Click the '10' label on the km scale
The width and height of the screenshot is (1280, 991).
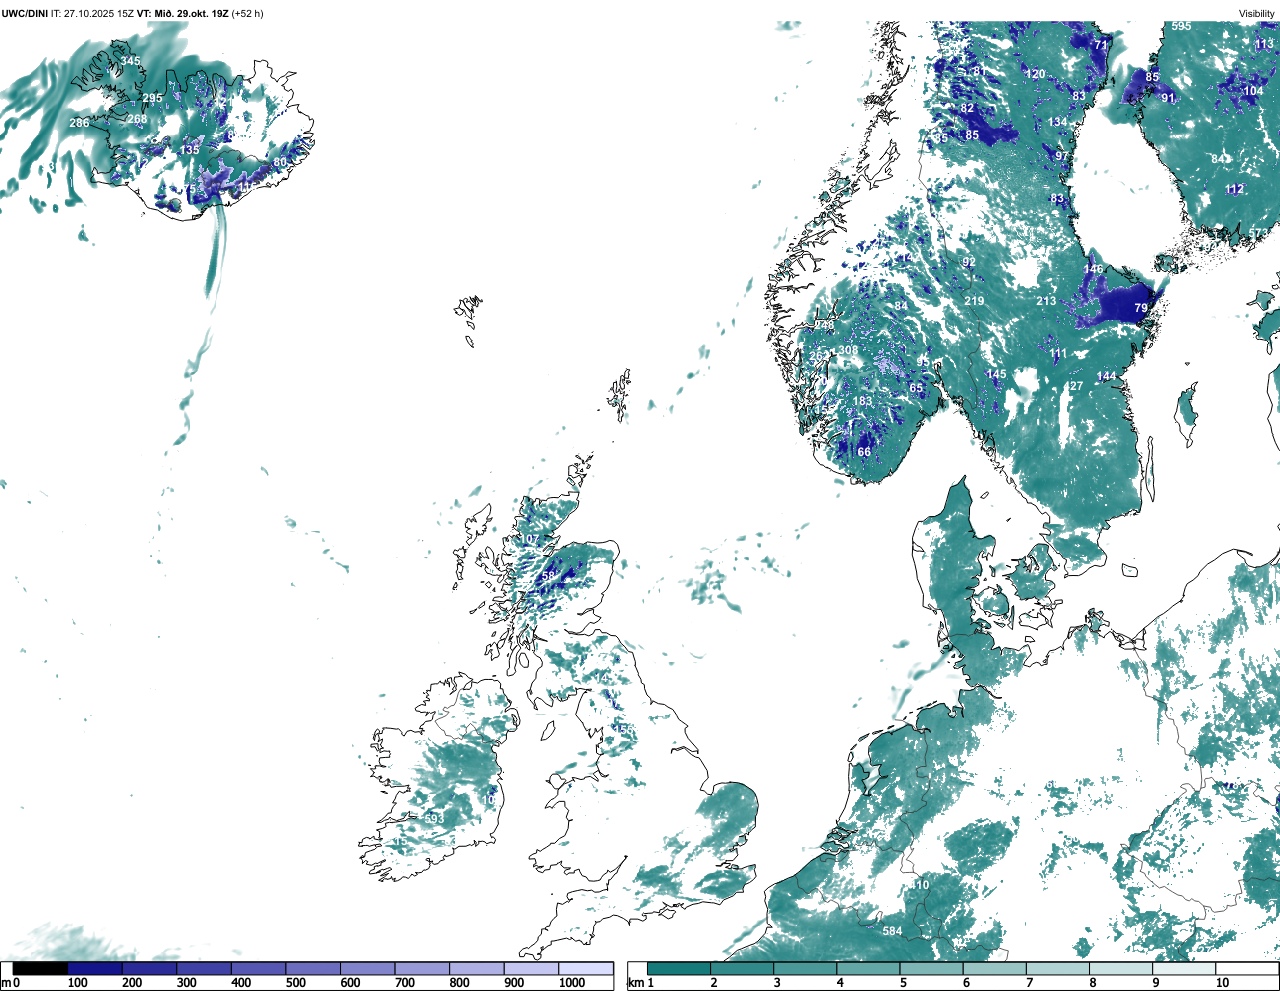(x=1222, y=983)
